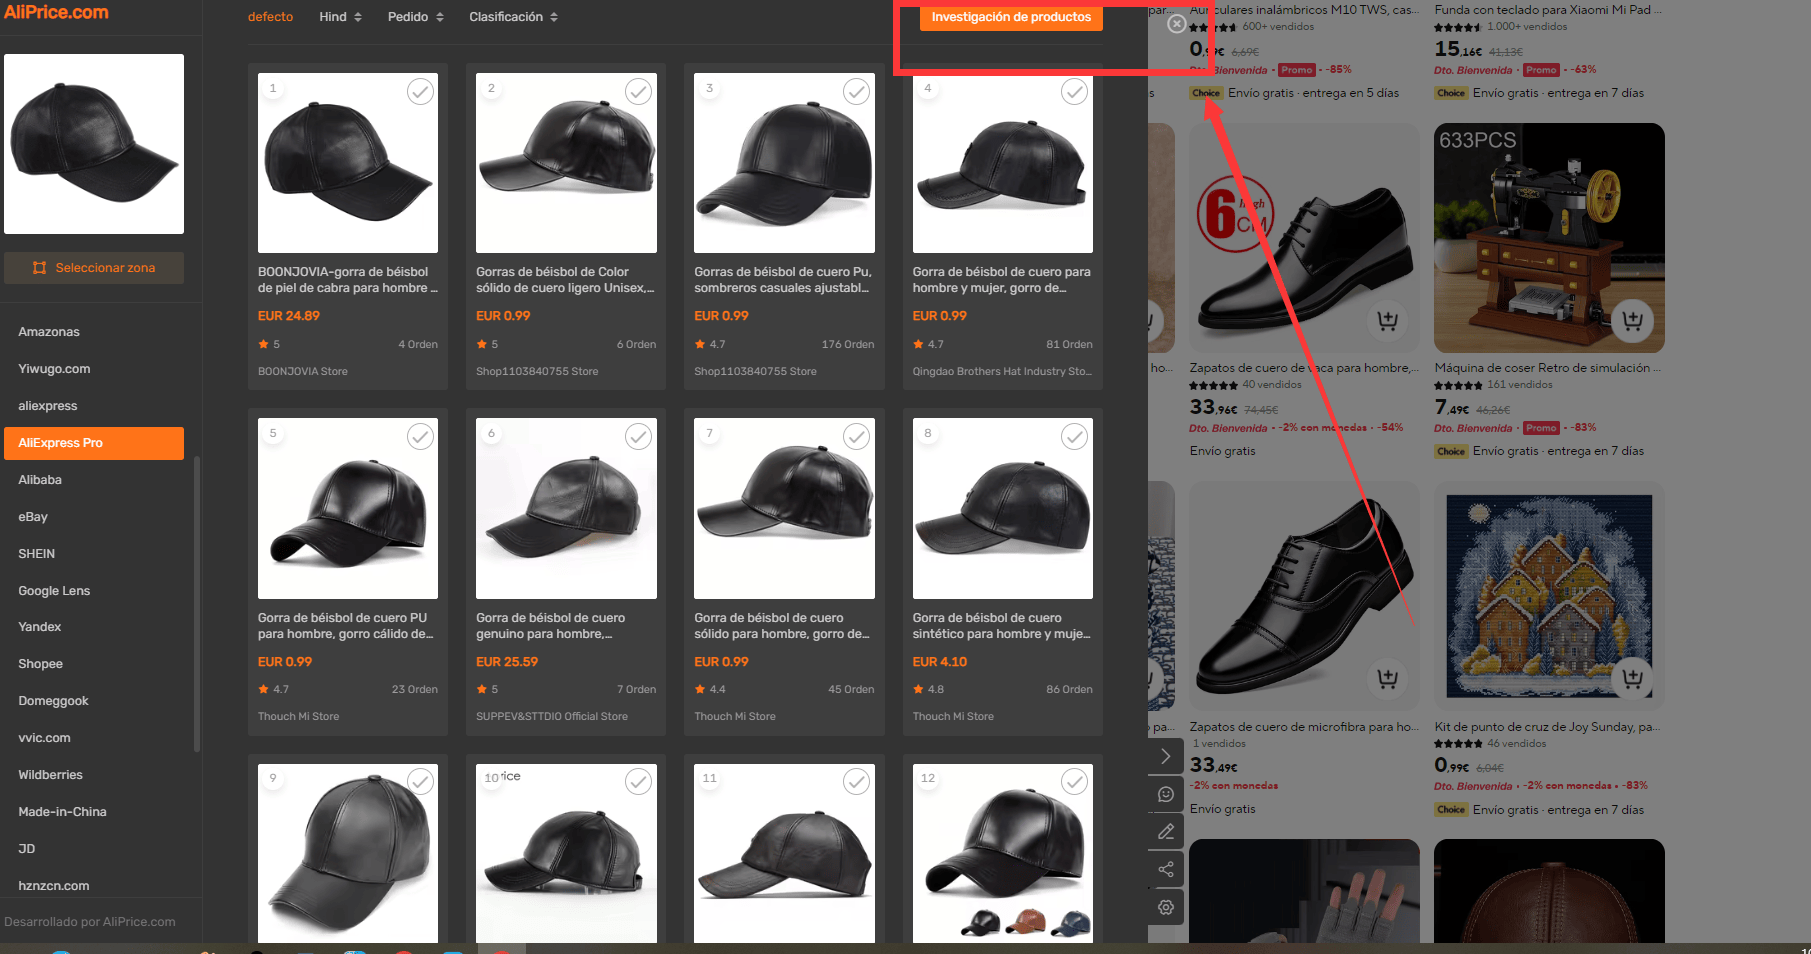Select checkmark on BOONJOVIA cap result 1

click(421, 92)
